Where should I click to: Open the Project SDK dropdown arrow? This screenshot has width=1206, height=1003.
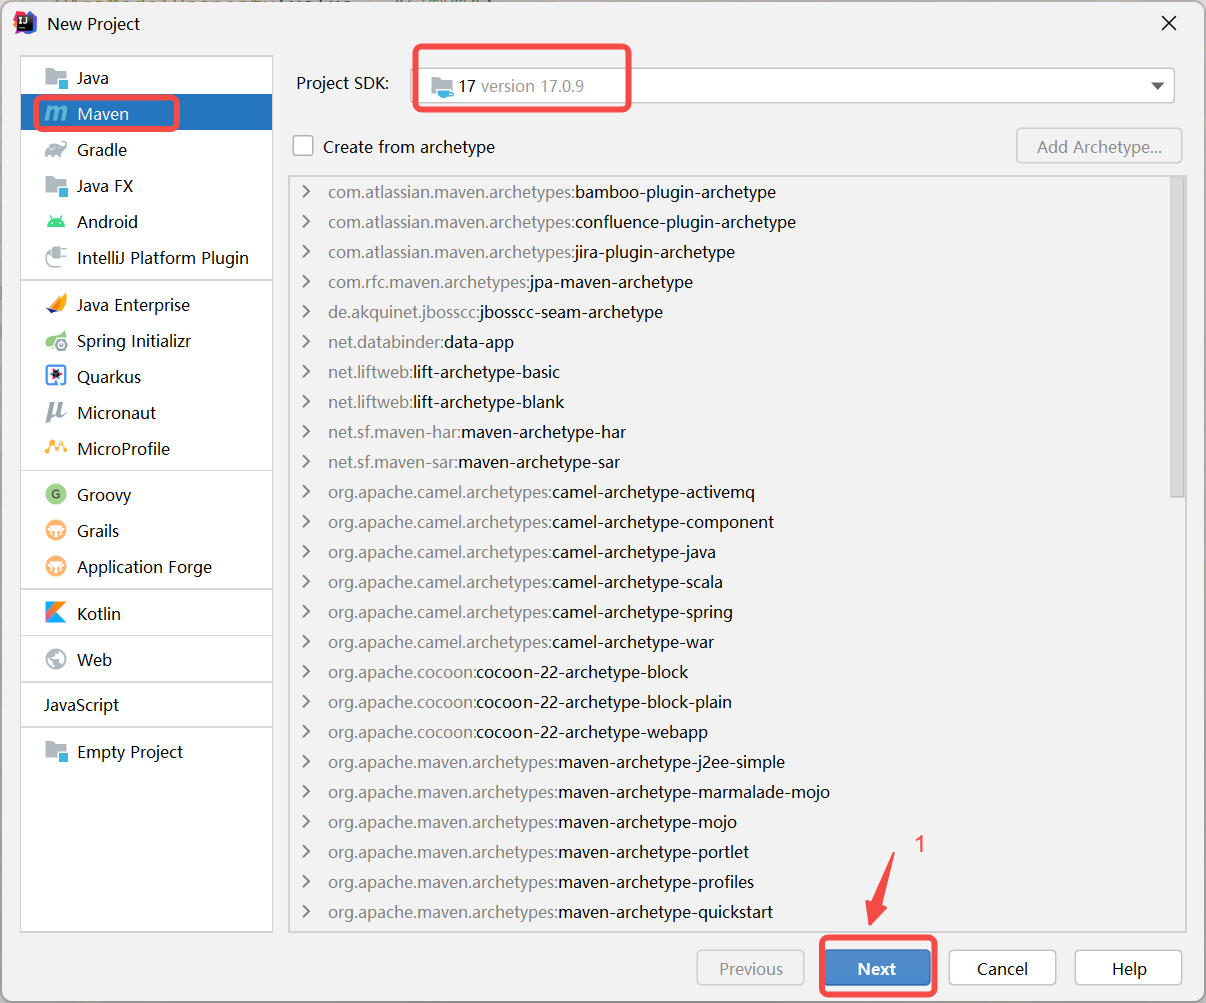click(1157, 86)
